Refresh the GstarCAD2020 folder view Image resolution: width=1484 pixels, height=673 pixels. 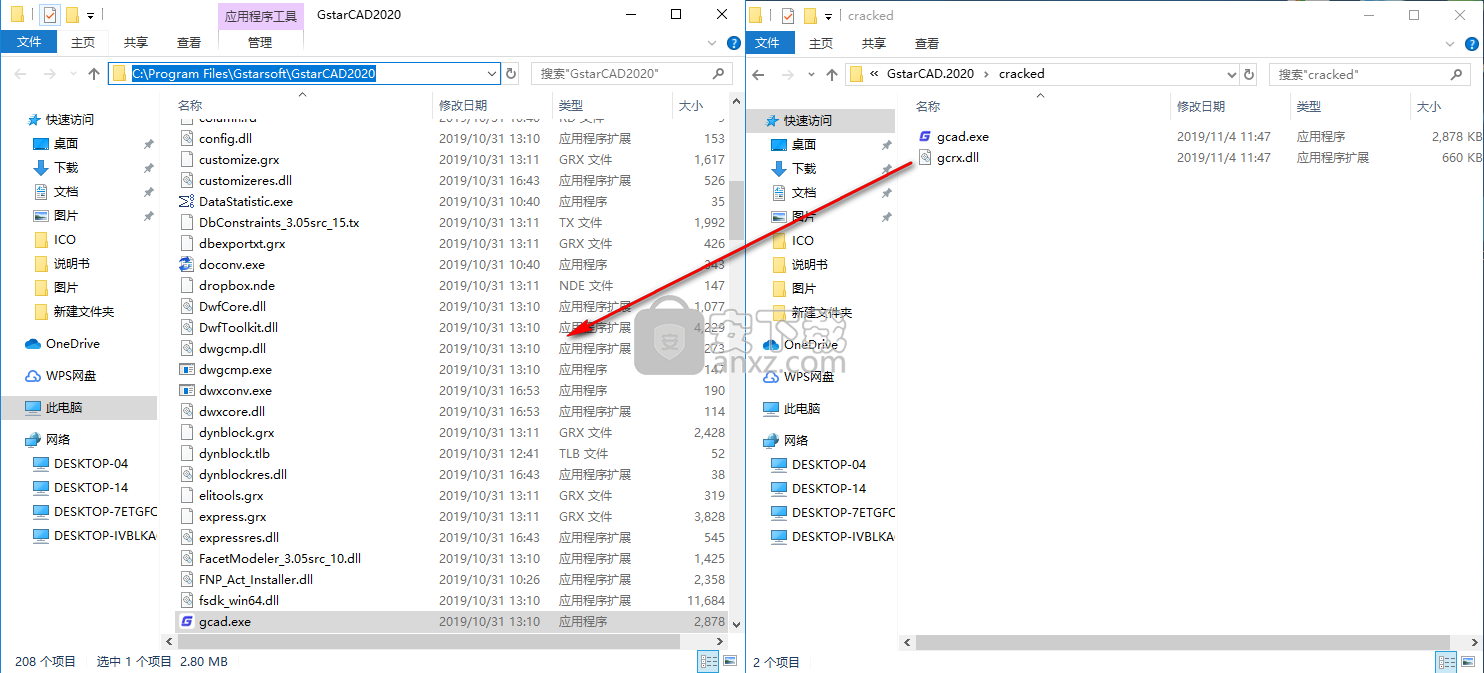[x=511, y=73]
